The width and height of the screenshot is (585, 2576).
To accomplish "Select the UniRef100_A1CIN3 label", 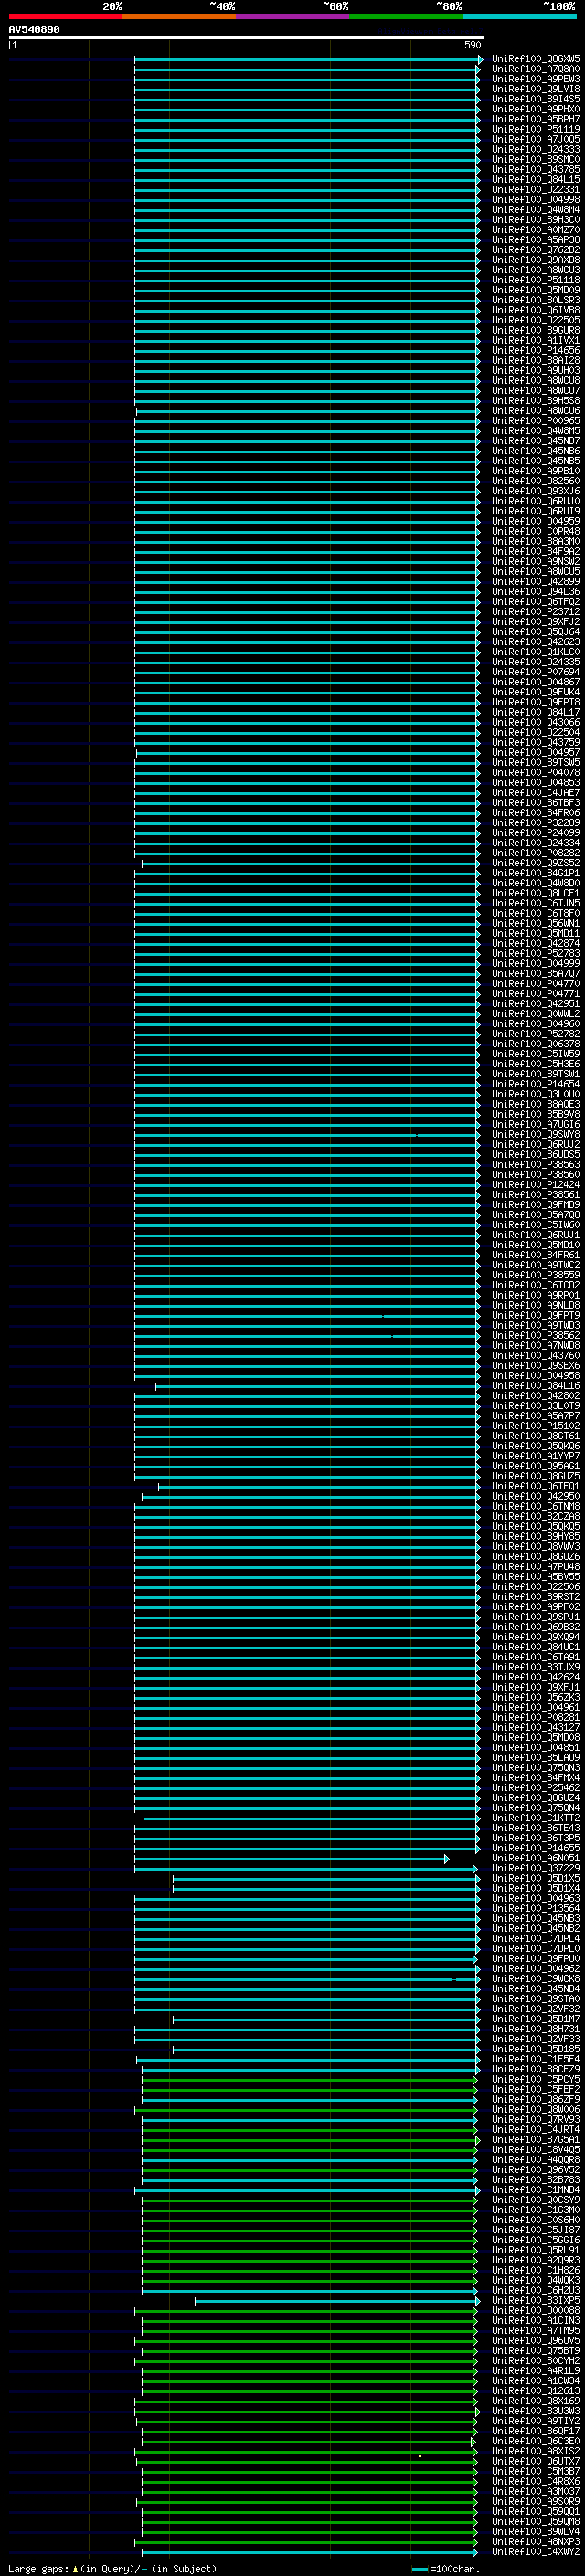I will coord(535,2320).
